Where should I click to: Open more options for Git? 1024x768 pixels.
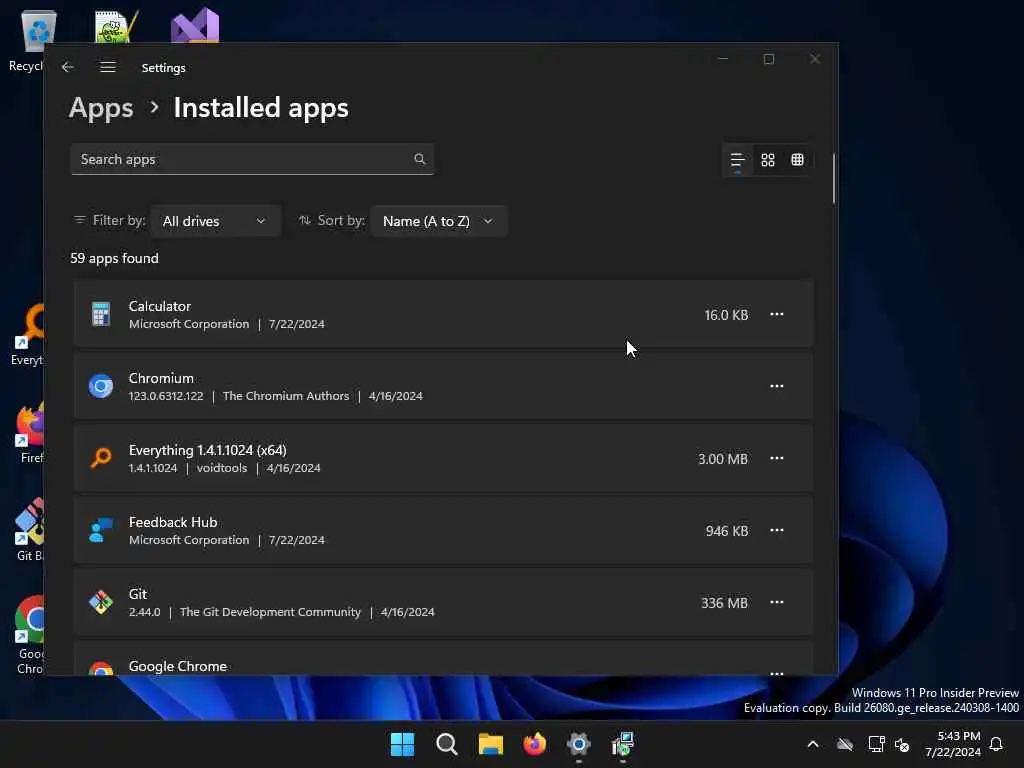[776, 602]
